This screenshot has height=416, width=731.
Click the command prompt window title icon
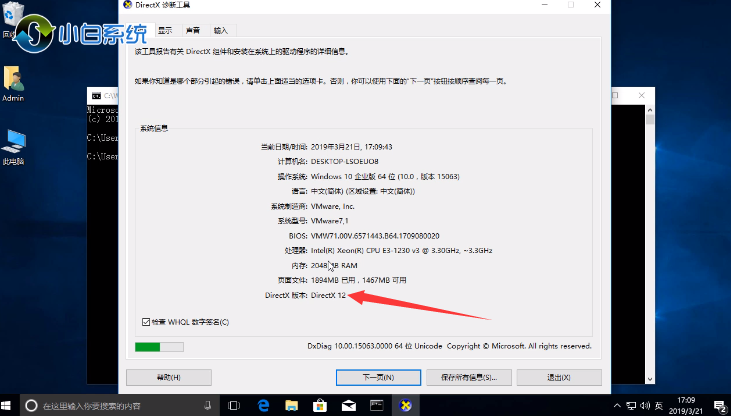tap(97, 96)
